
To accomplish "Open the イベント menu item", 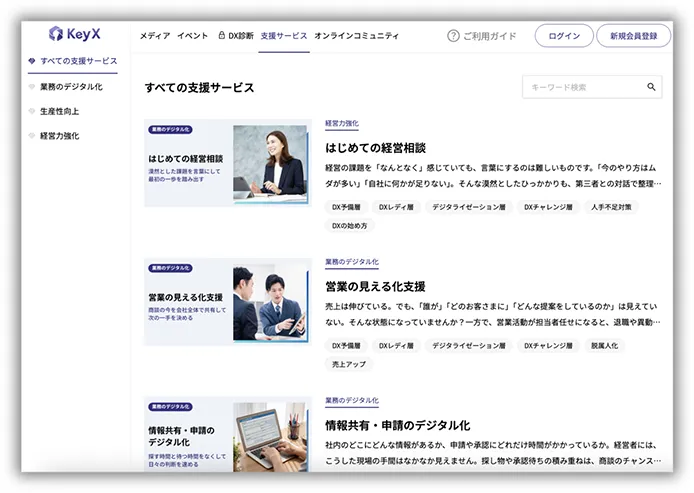I will click(193, 36).
